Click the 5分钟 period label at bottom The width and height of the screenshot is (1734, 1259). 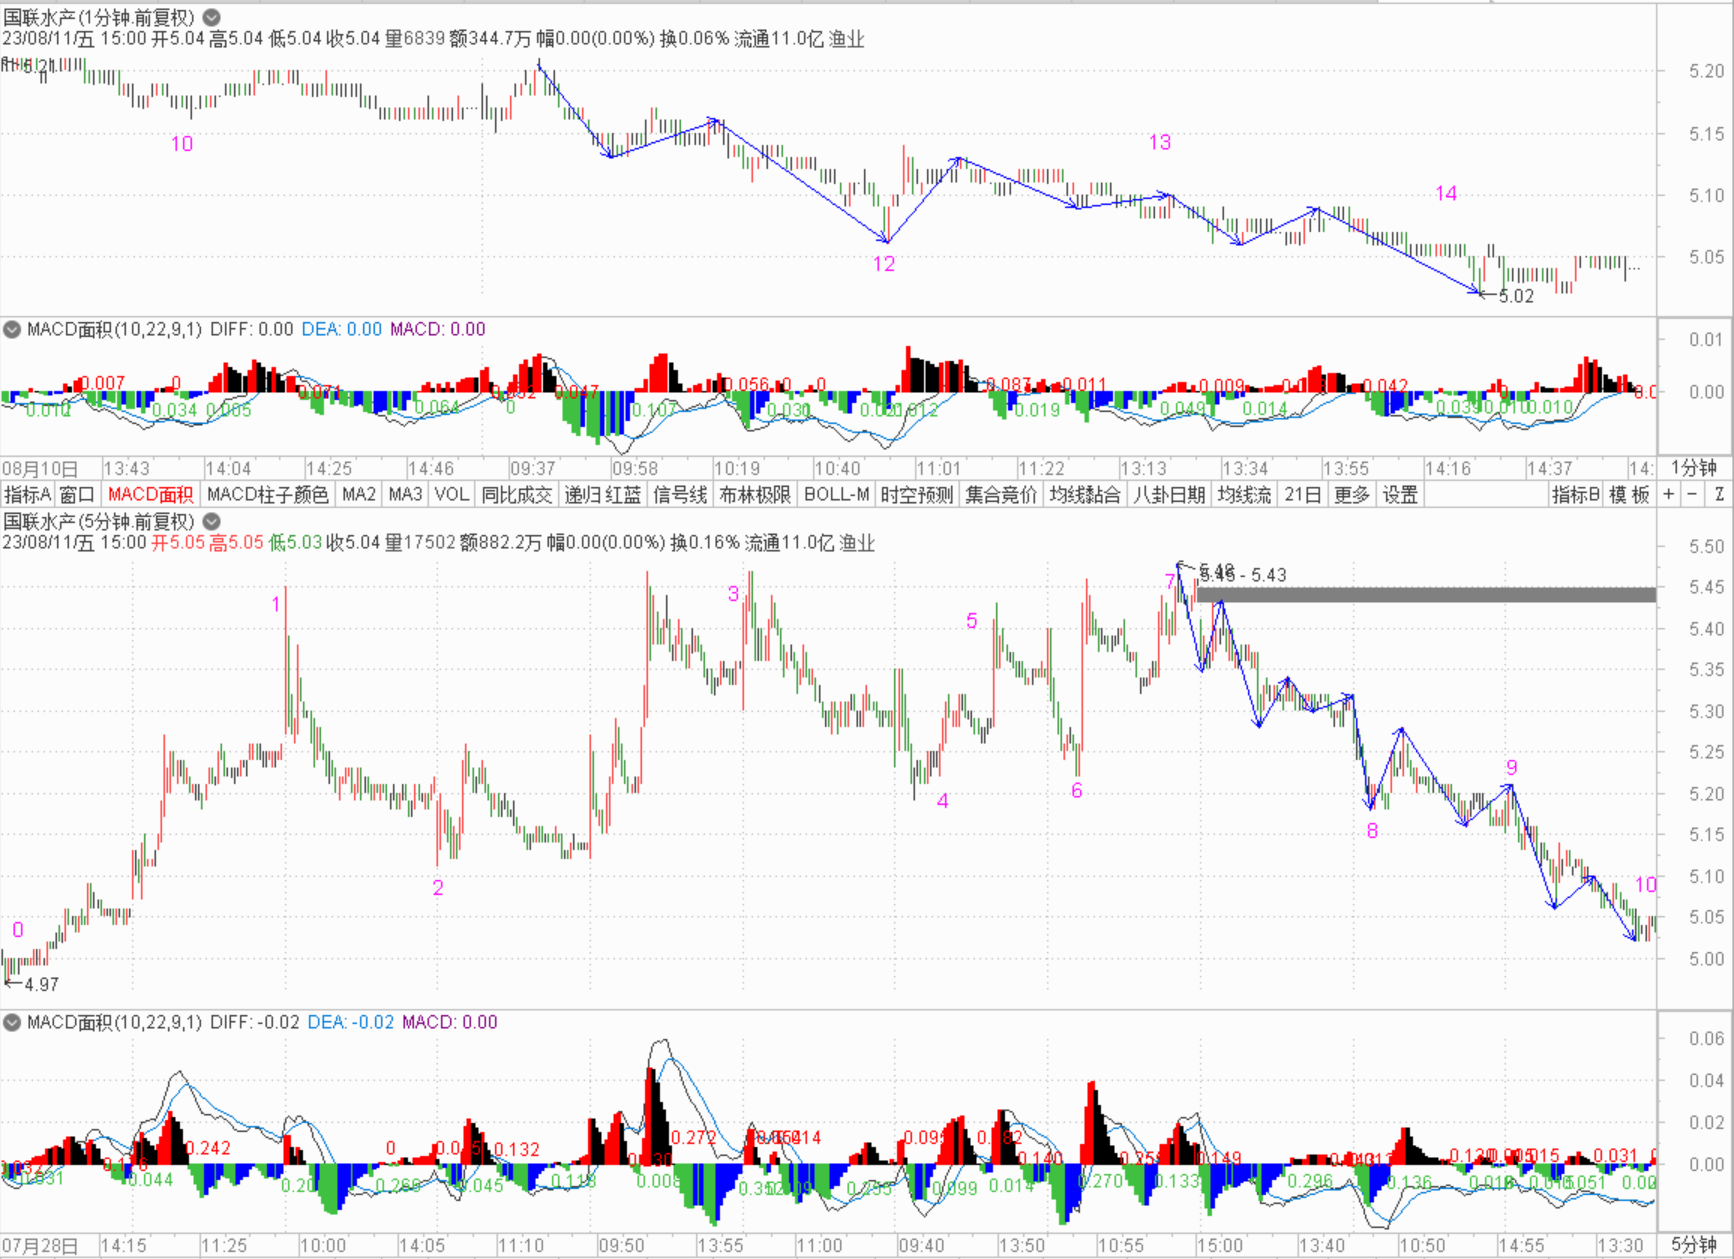(x=1694, y=1245)
